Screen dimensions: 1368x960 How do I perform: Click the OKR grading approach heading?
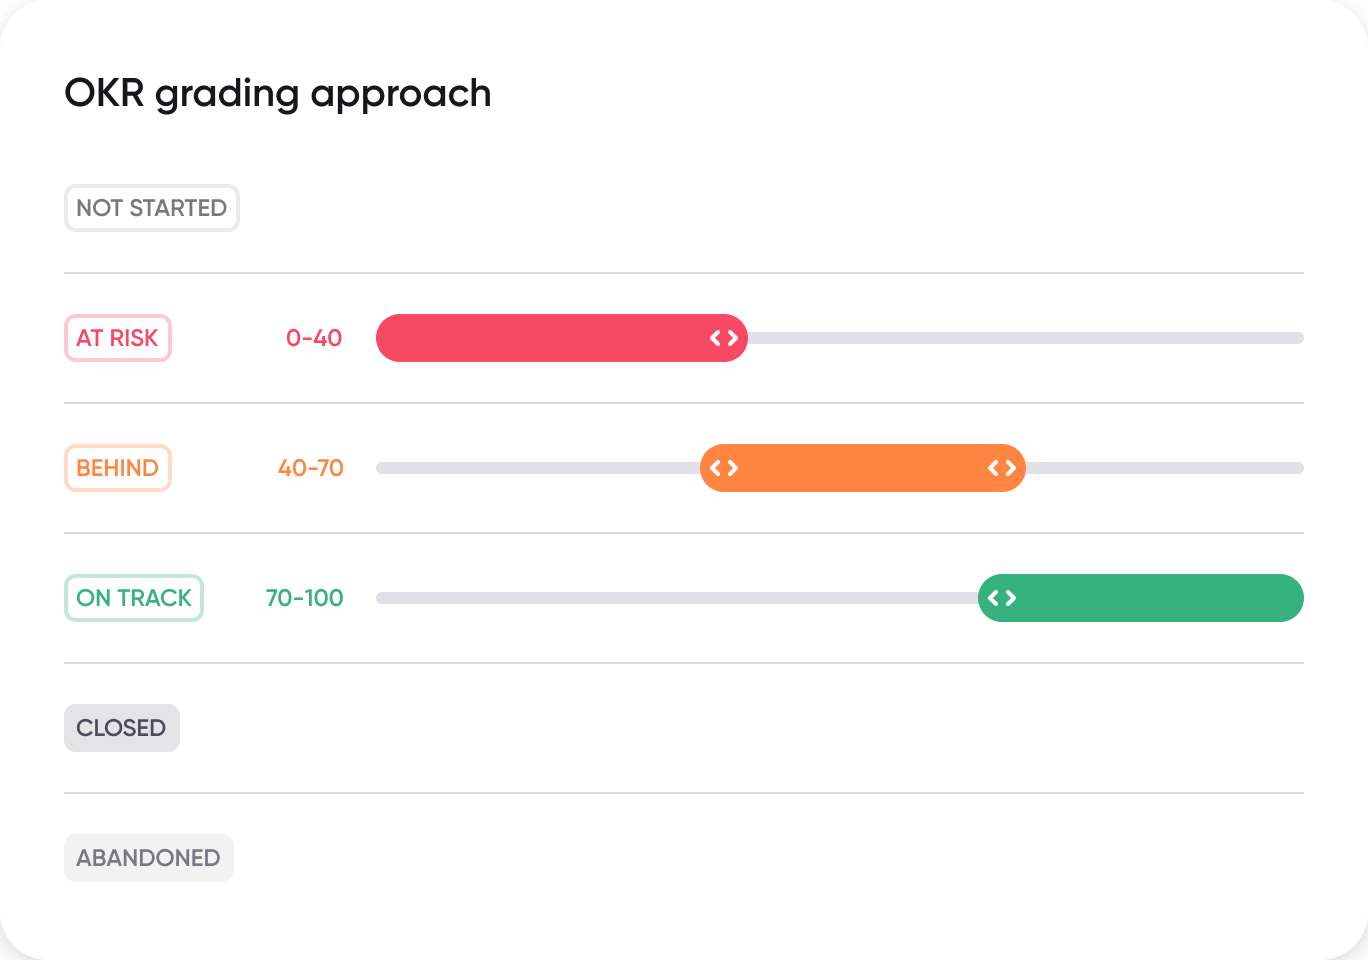point(278,94)
